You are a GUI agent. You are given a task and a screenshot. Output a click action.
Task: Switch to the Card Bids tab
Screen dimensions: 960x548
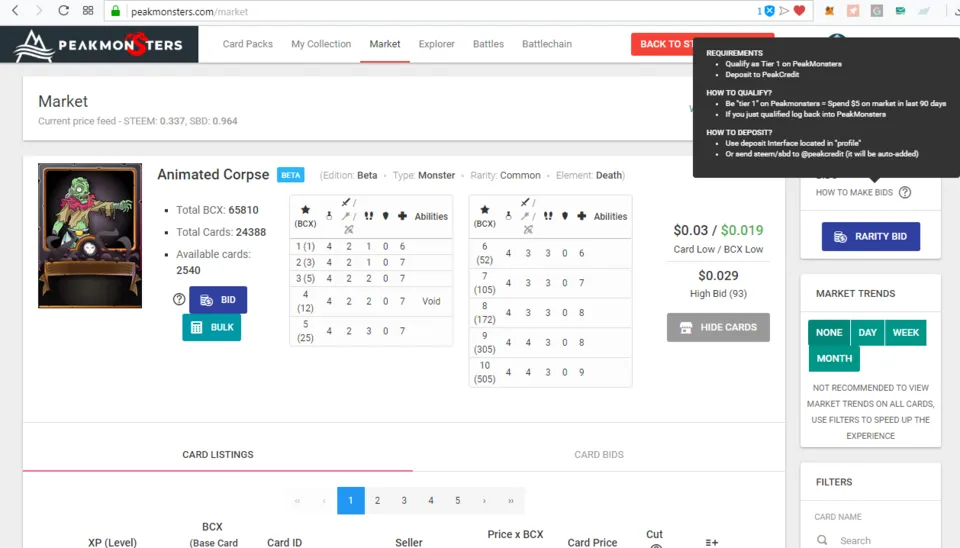(599, 454)
